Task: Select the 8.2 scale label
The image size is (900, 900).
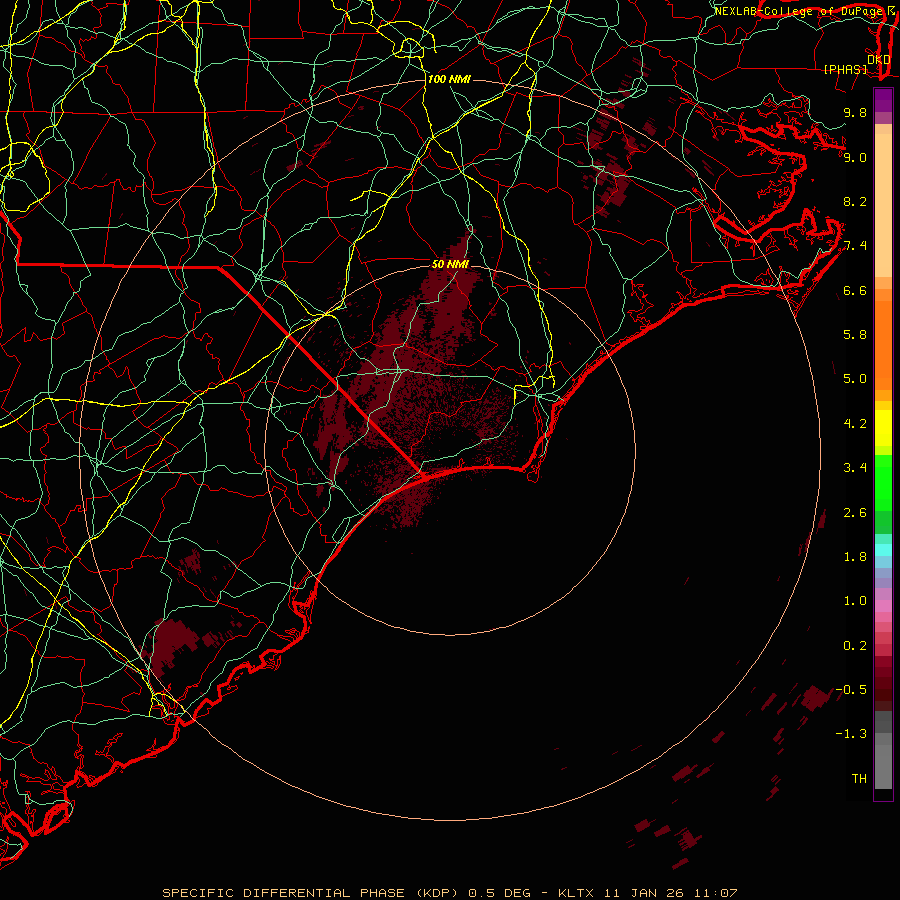Action: click(x=855, y=201)
